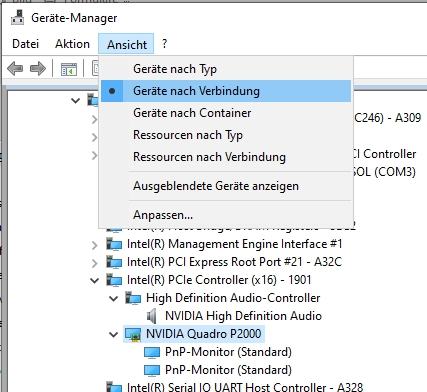Viewport: 427px width, 392px height.
Task: Select the NVIDIA High Definition Audio speaker icon
Action: tap(152, 316)
